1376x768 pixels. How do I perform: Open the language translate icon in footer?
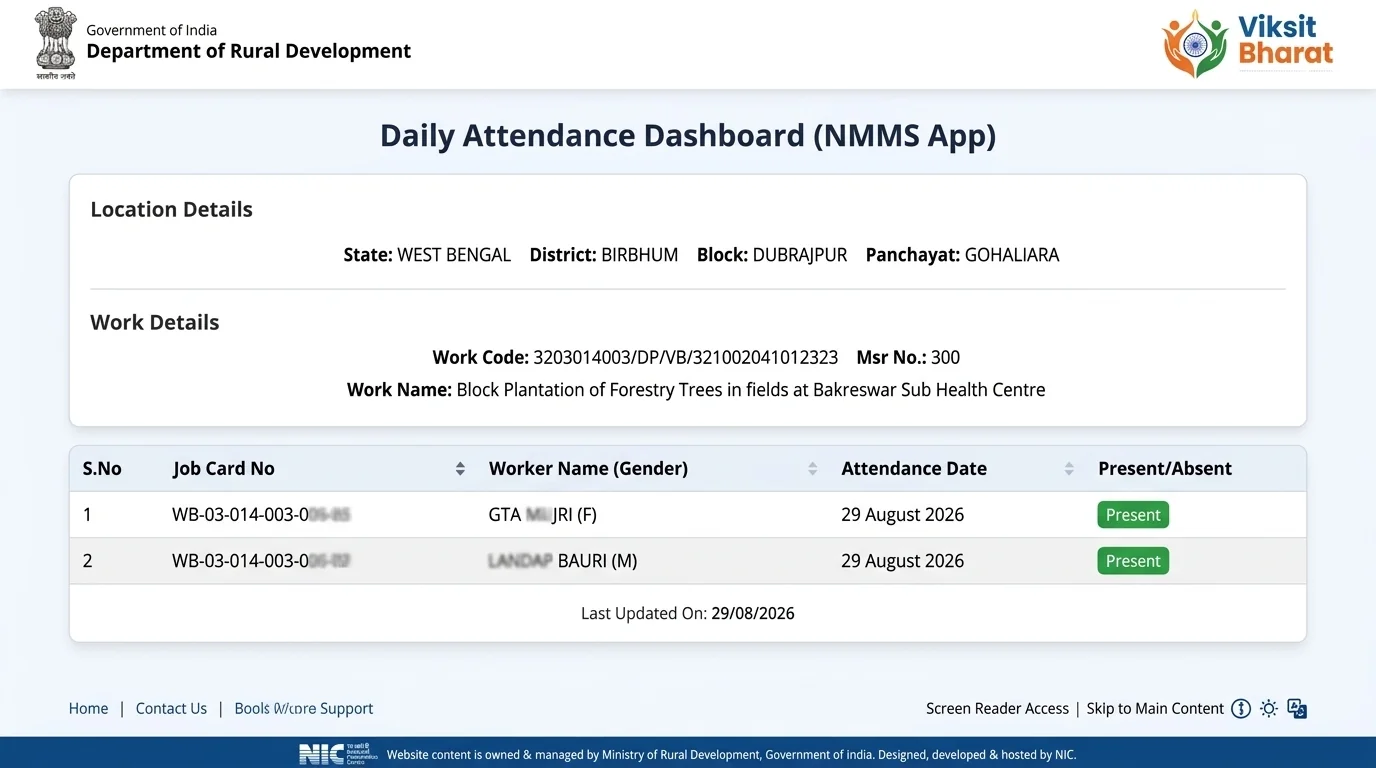pyautogui.click(x=1297, y=709)
